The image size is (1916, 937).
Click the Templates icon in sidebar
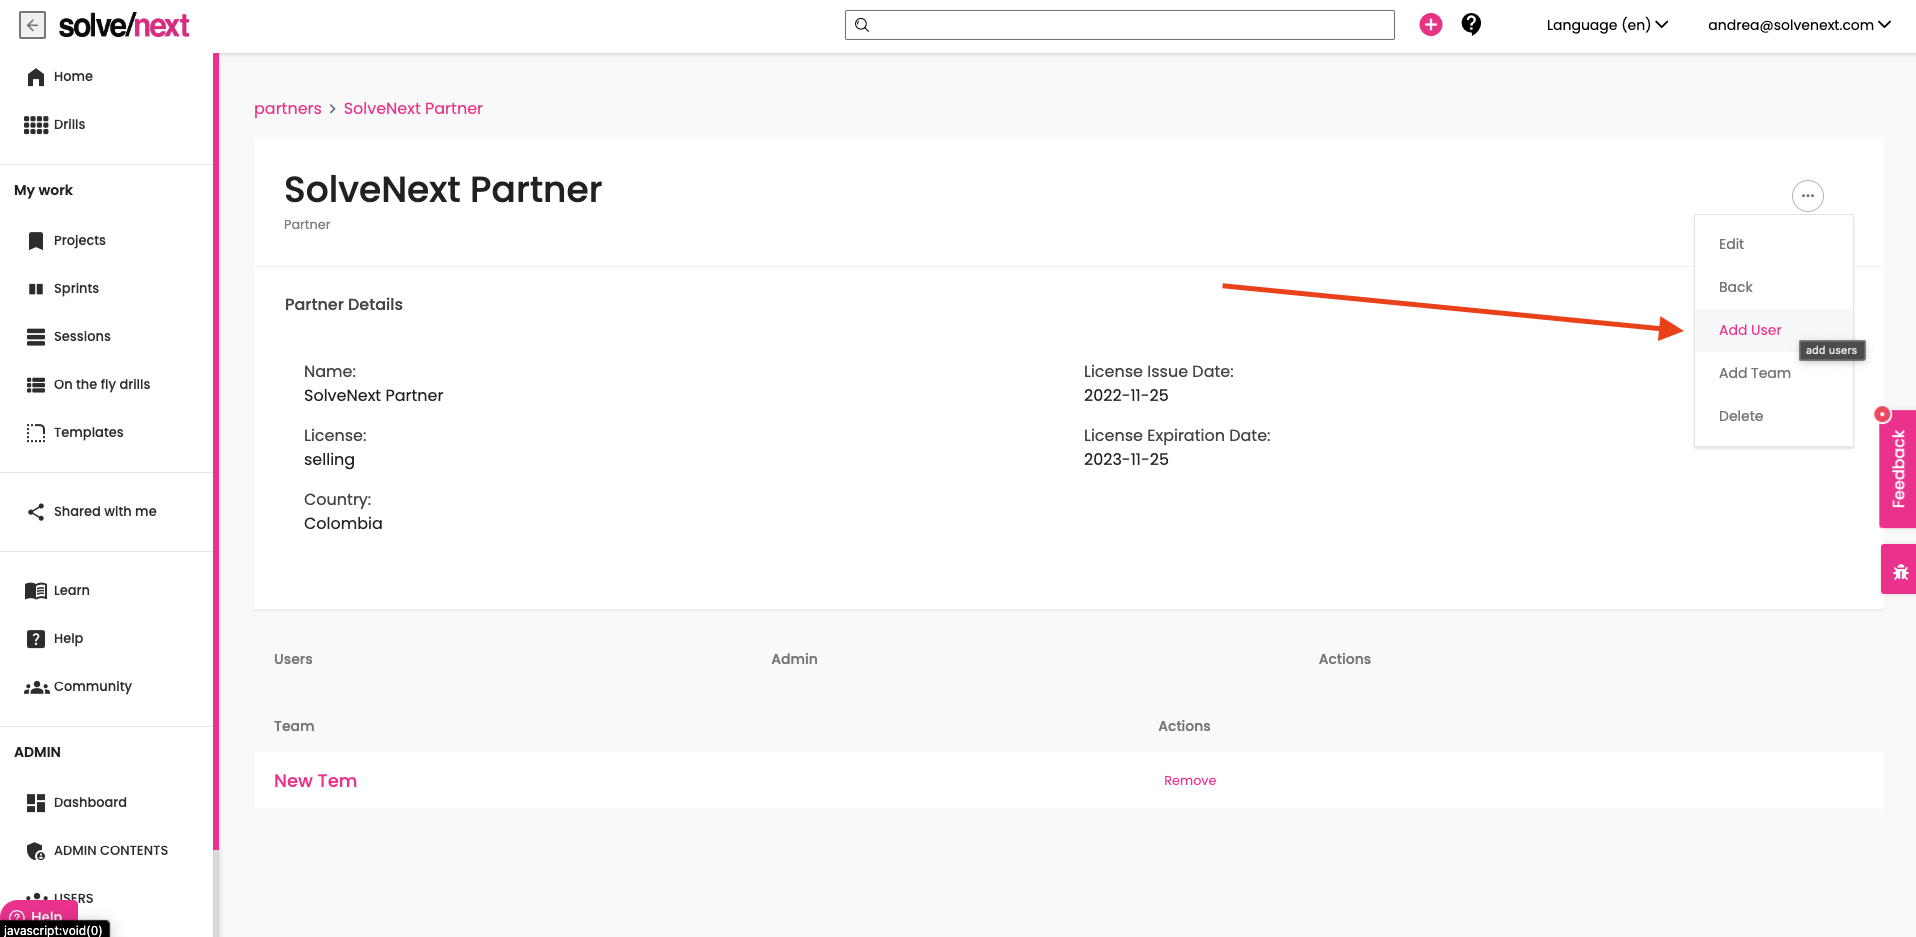click(x=36, y=433)
